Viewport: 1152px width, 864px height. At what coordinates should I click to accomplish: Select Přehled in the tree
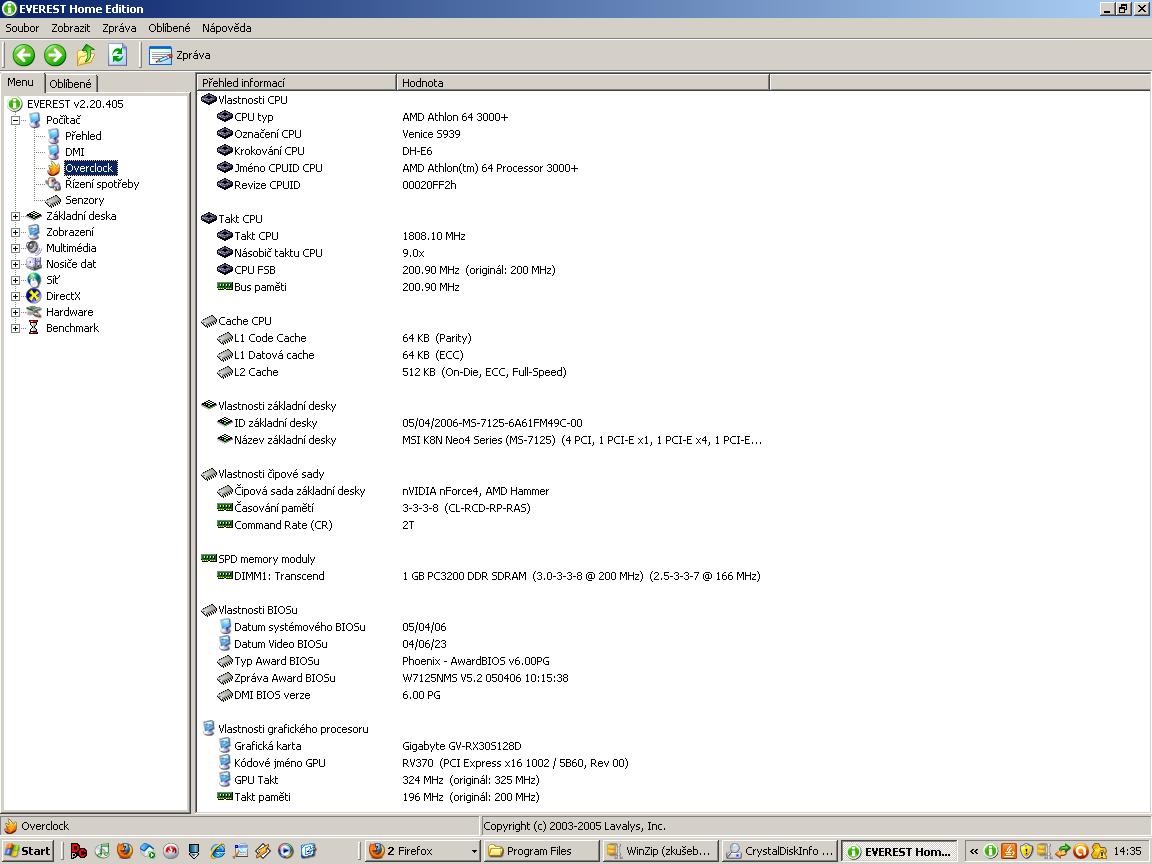(83, 136)
